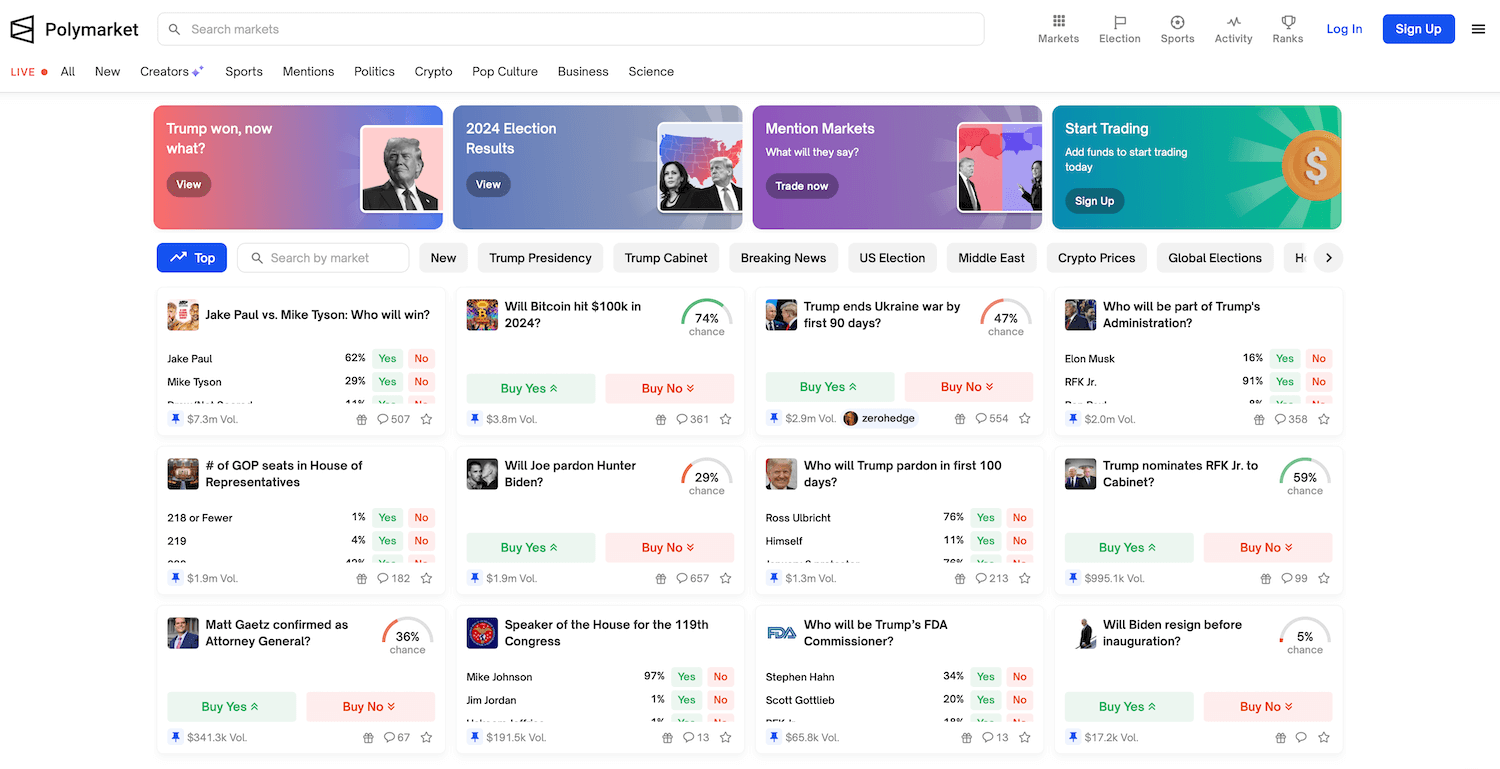1500x769 pixels.
Task: Click View on Trump won banner
Action: (x=189, y=184)
